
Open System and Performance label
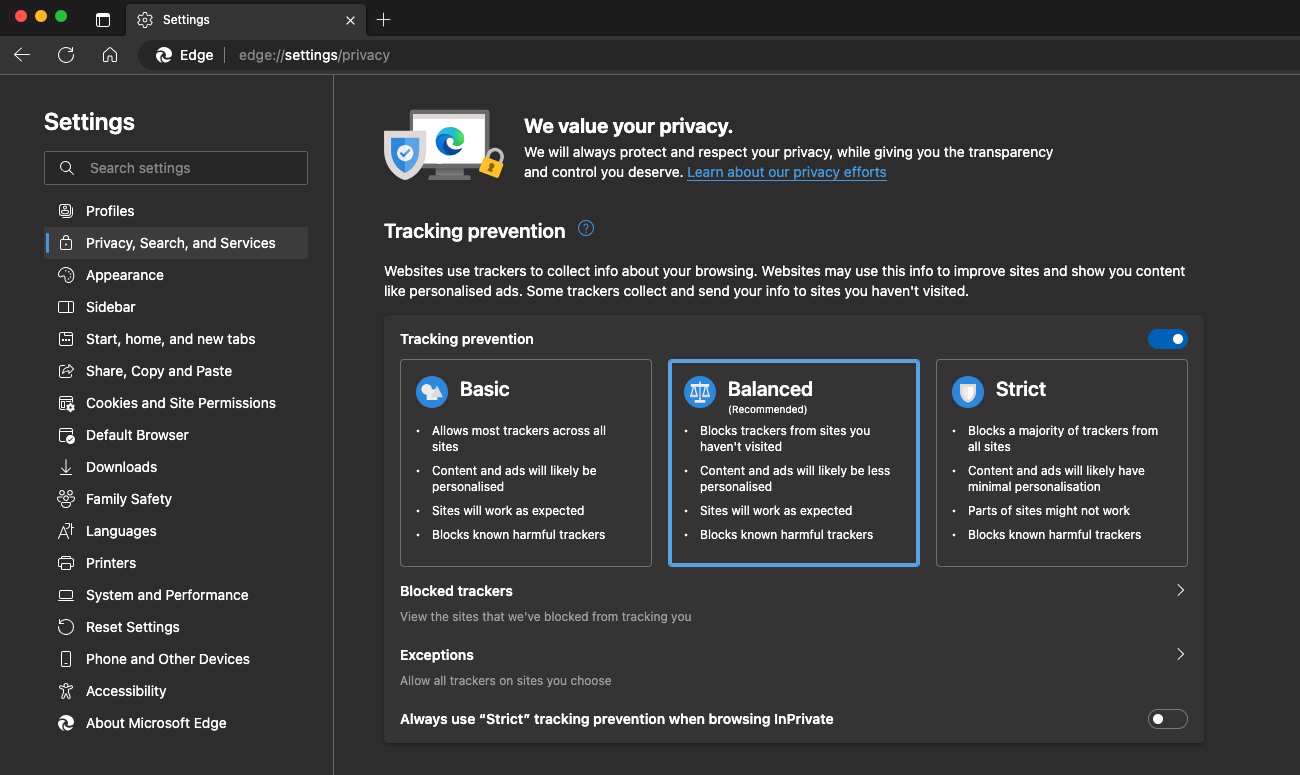[x=167, y=595]
